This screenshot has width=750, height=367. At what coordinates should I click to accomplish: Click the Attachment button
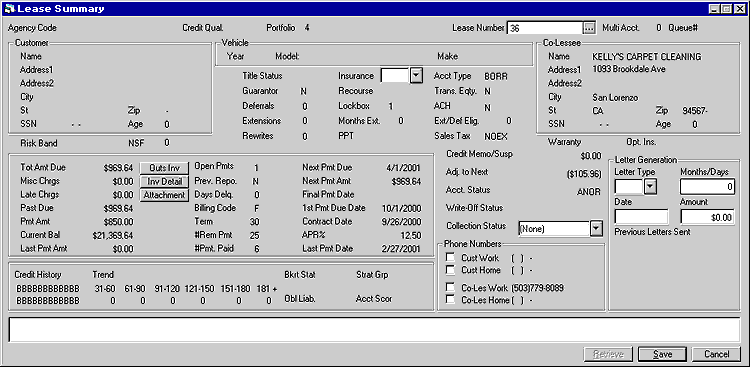click(164, 195)
